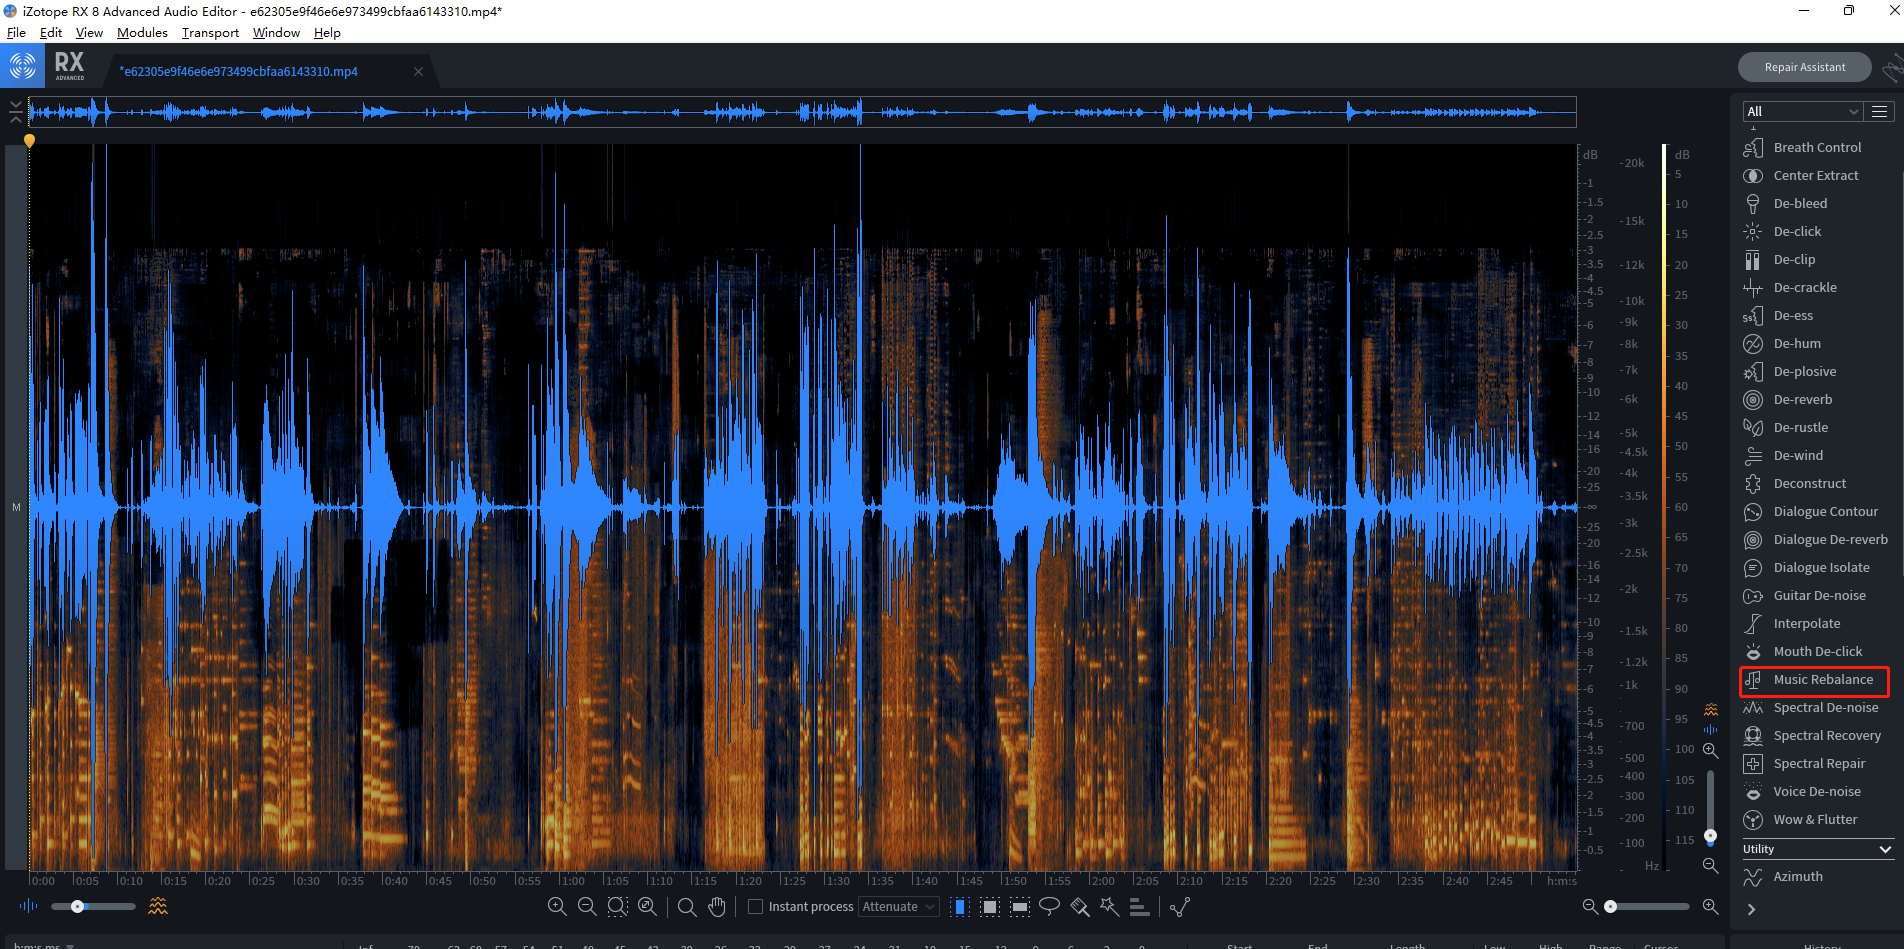Collapse the waveform overview strip
The width and height of the screenshot is (1904, 949).
[x=15, y=111]
